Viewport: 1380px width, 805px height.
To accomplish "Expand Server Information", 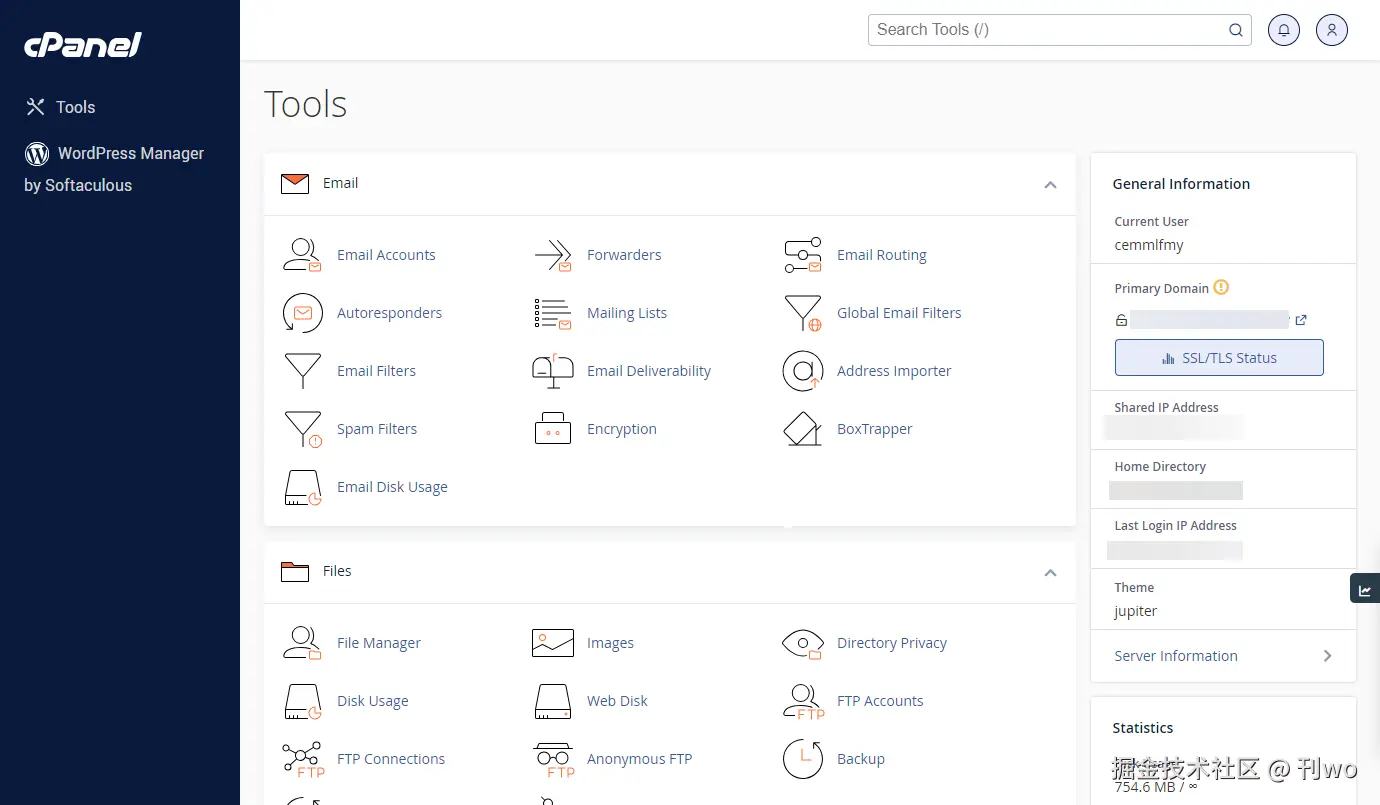I will pyautogui.click(x=1223, y=656).
